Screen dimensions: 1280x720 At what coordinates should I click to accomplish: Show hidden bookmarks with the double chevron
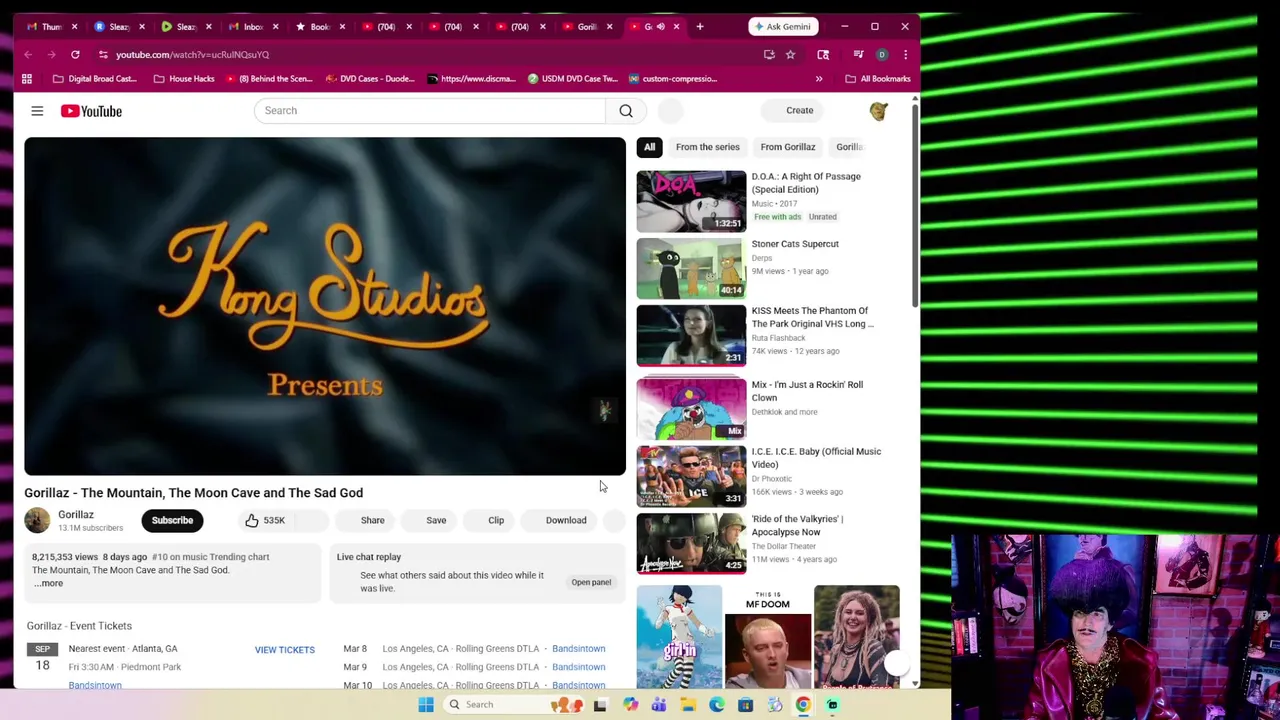coord(819,79)
